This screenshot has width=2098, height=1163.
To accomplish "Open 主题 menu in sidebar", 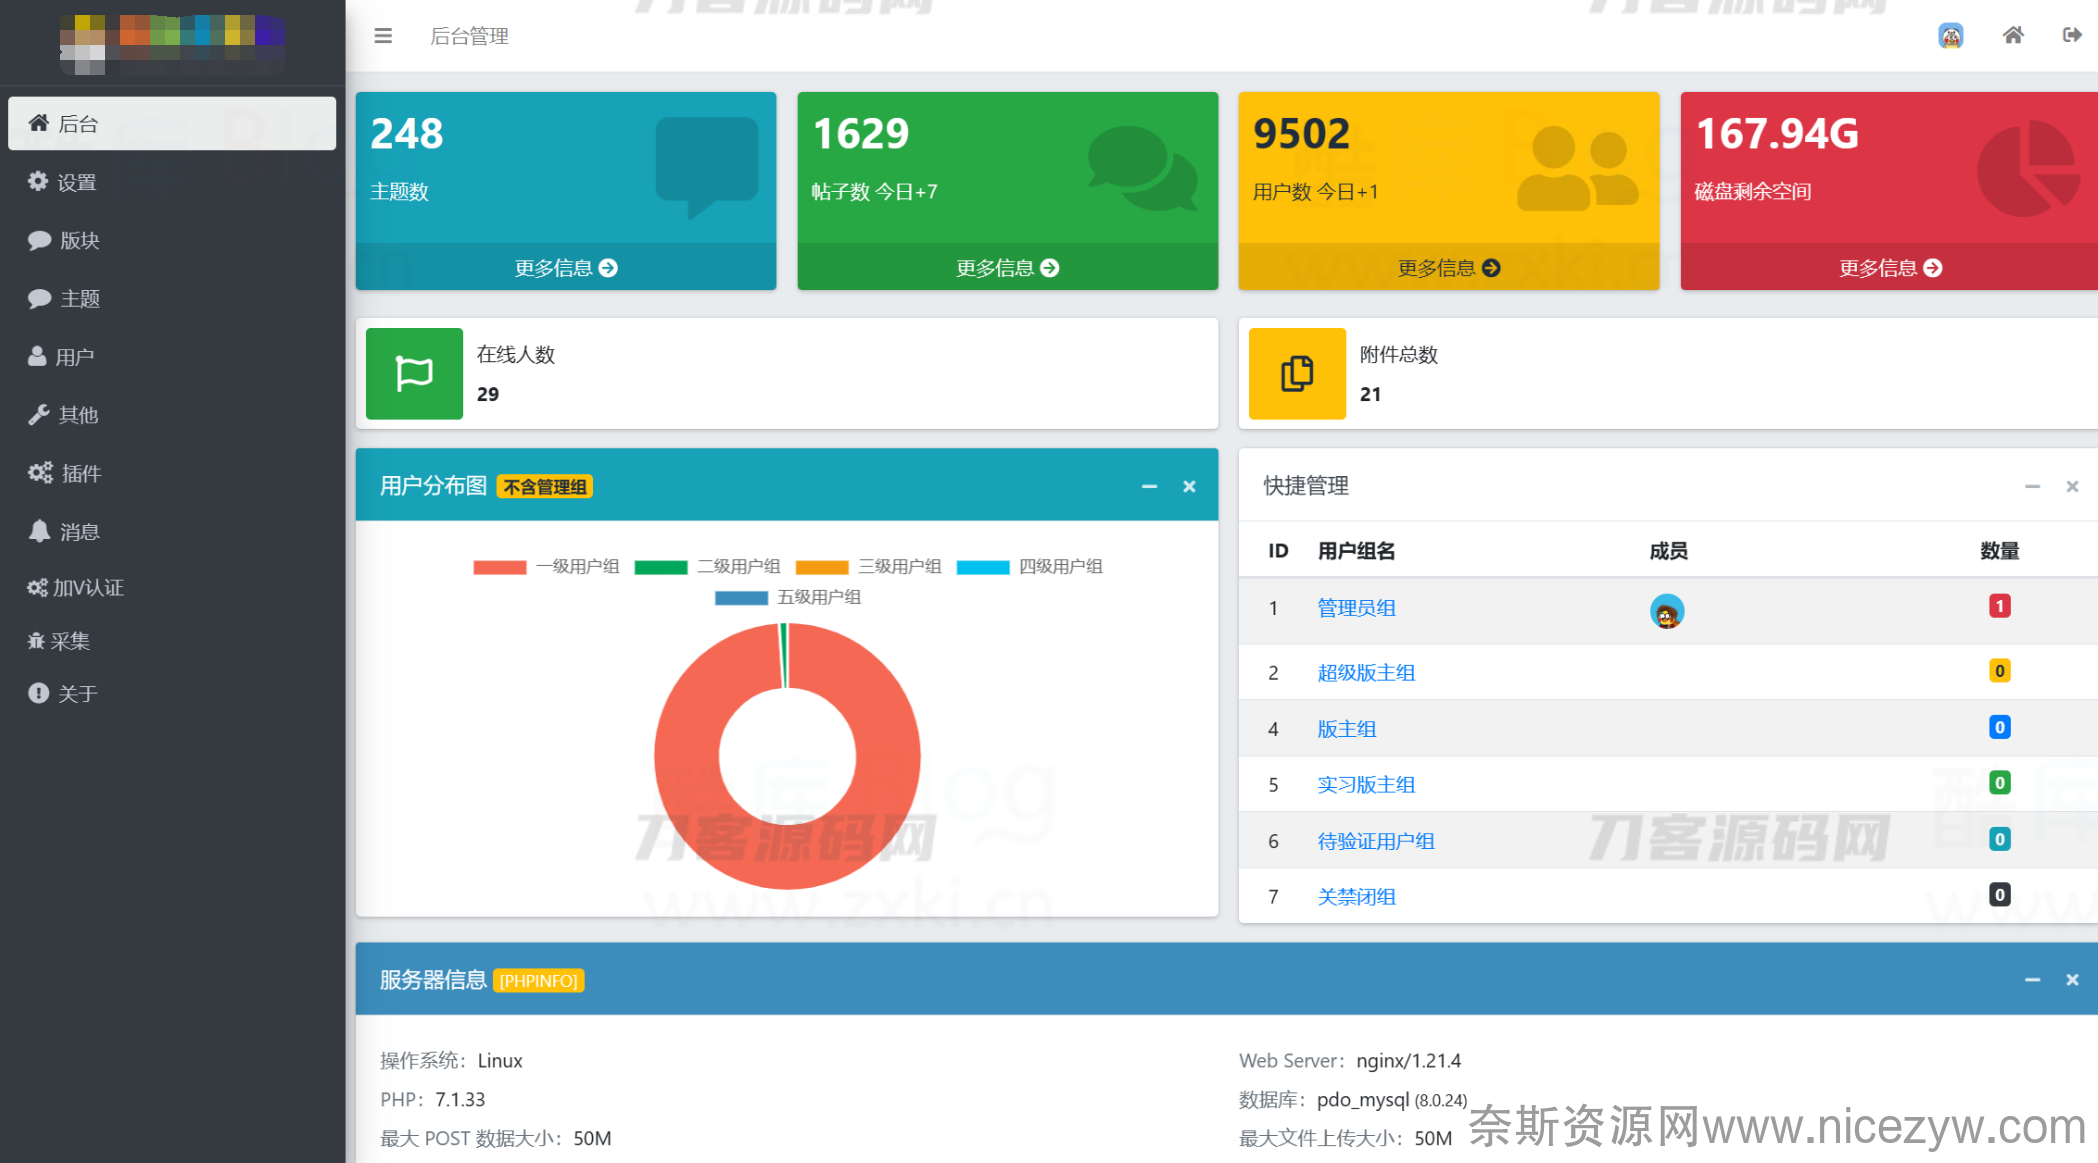I will 172,298.
